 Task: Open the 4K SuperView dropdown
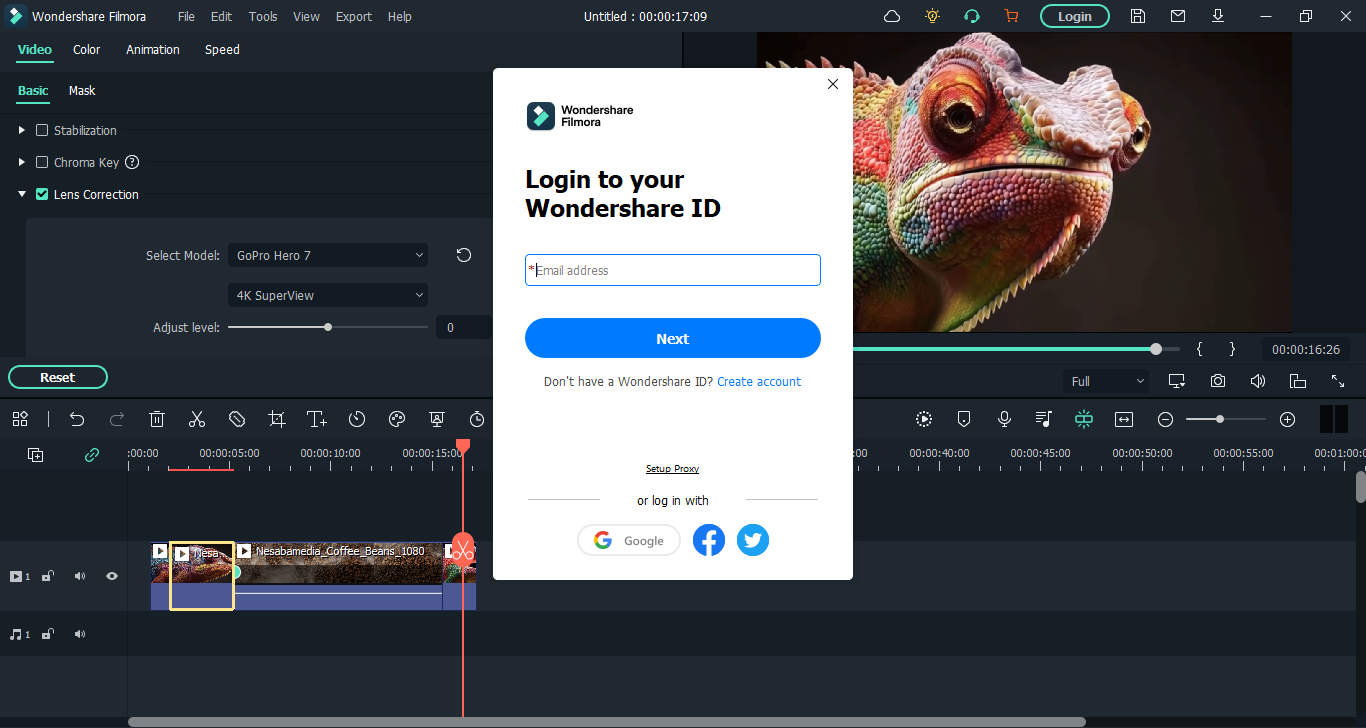click(x=327, y=296)
